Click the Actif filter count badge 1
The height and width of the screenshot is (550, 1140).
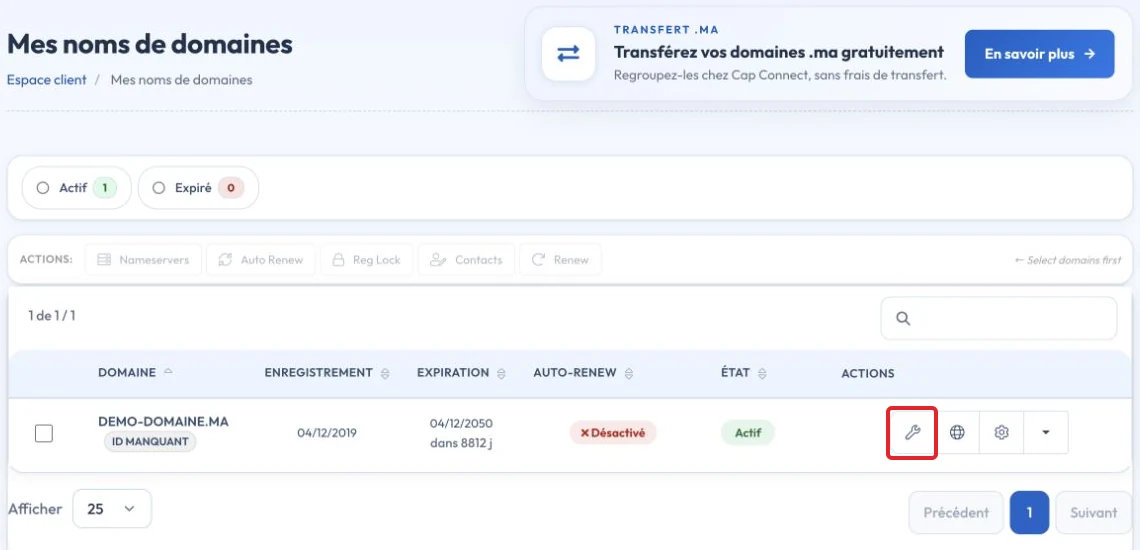[105, 188]
